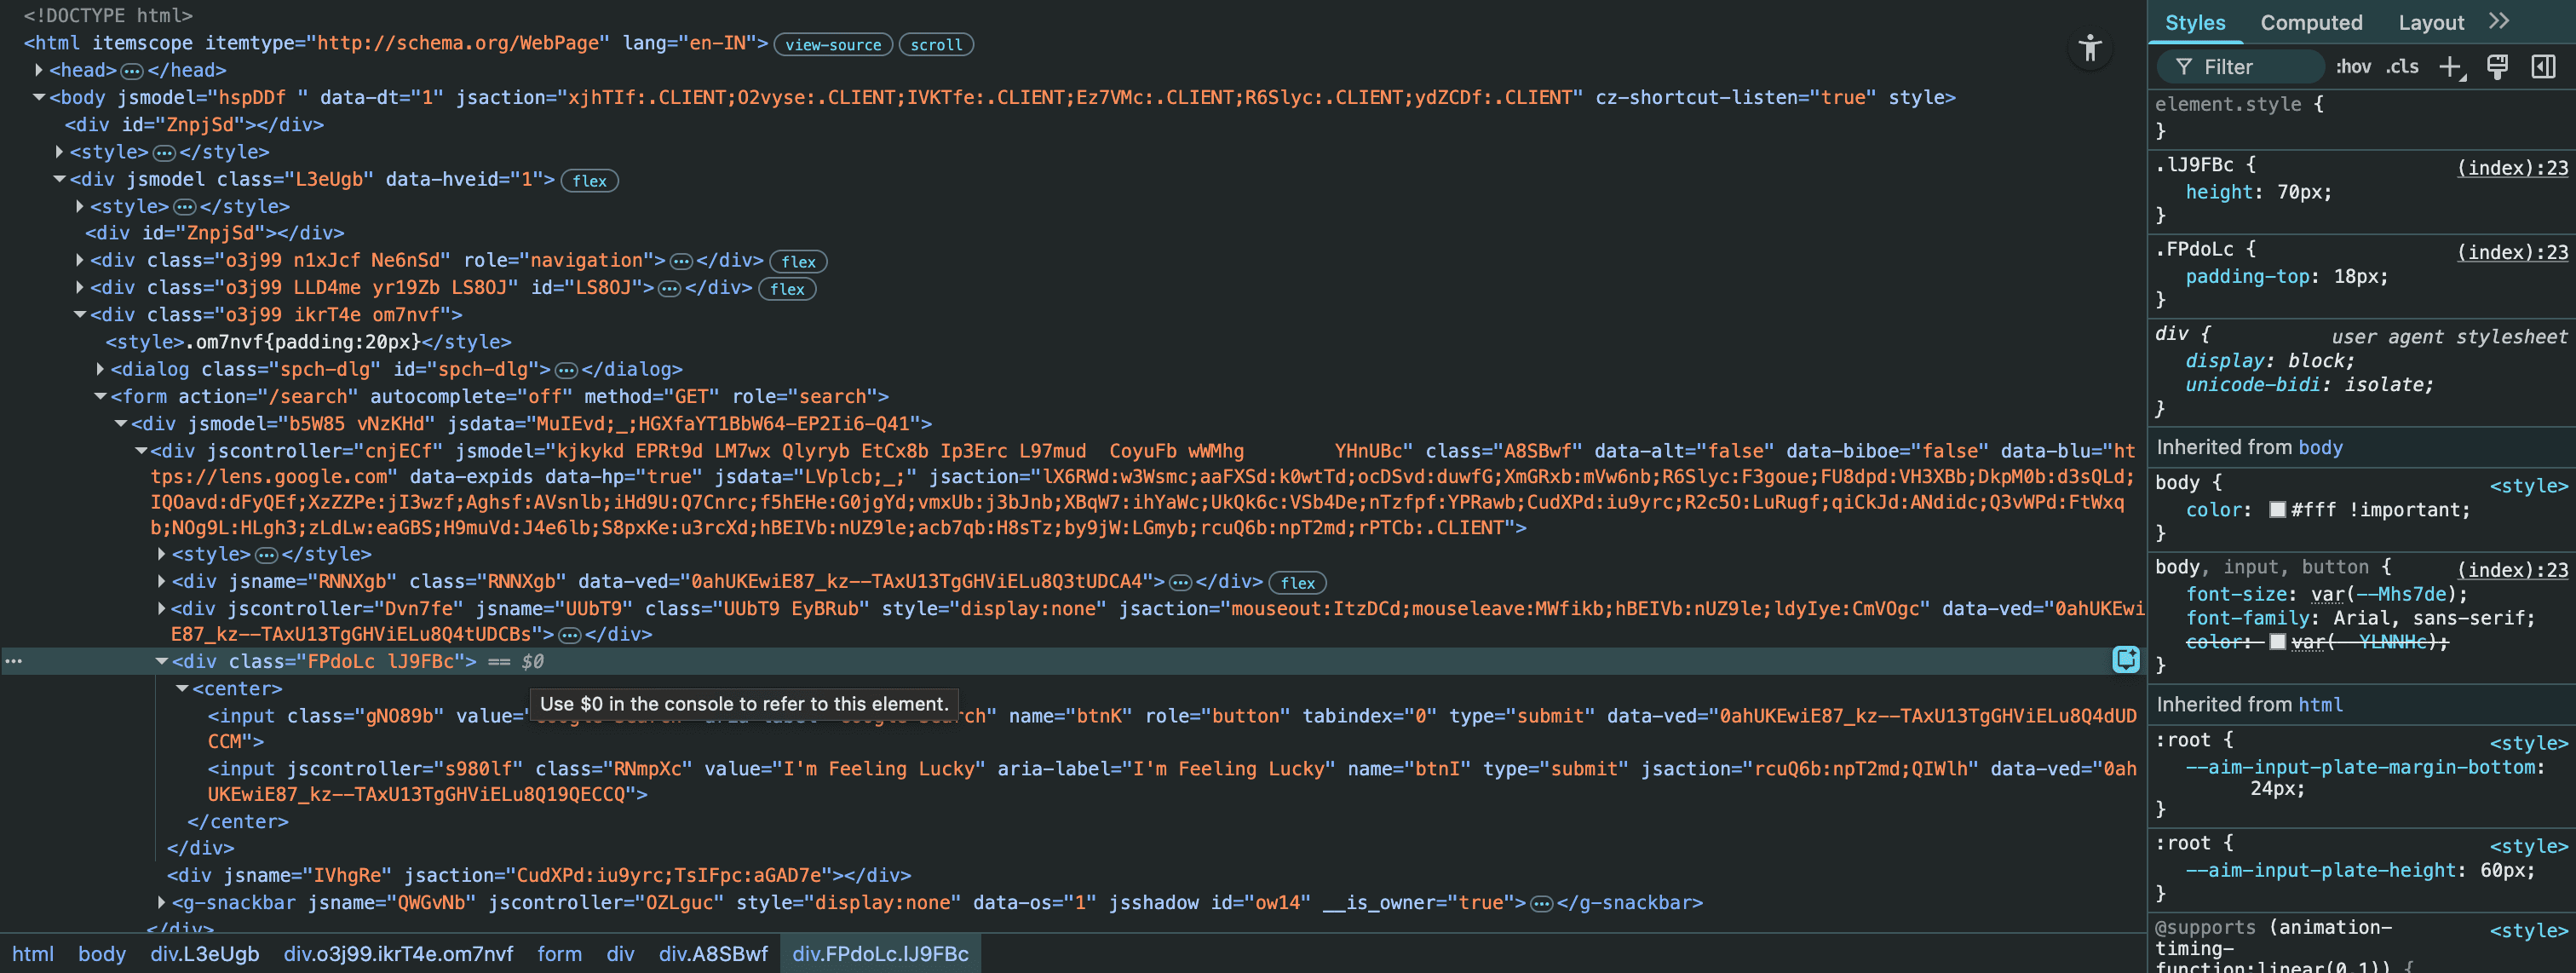The image size is (2576, 973).
Task: Expand the ellipsis in the g-snackbar row
Action: click(x=1542, y=904)
